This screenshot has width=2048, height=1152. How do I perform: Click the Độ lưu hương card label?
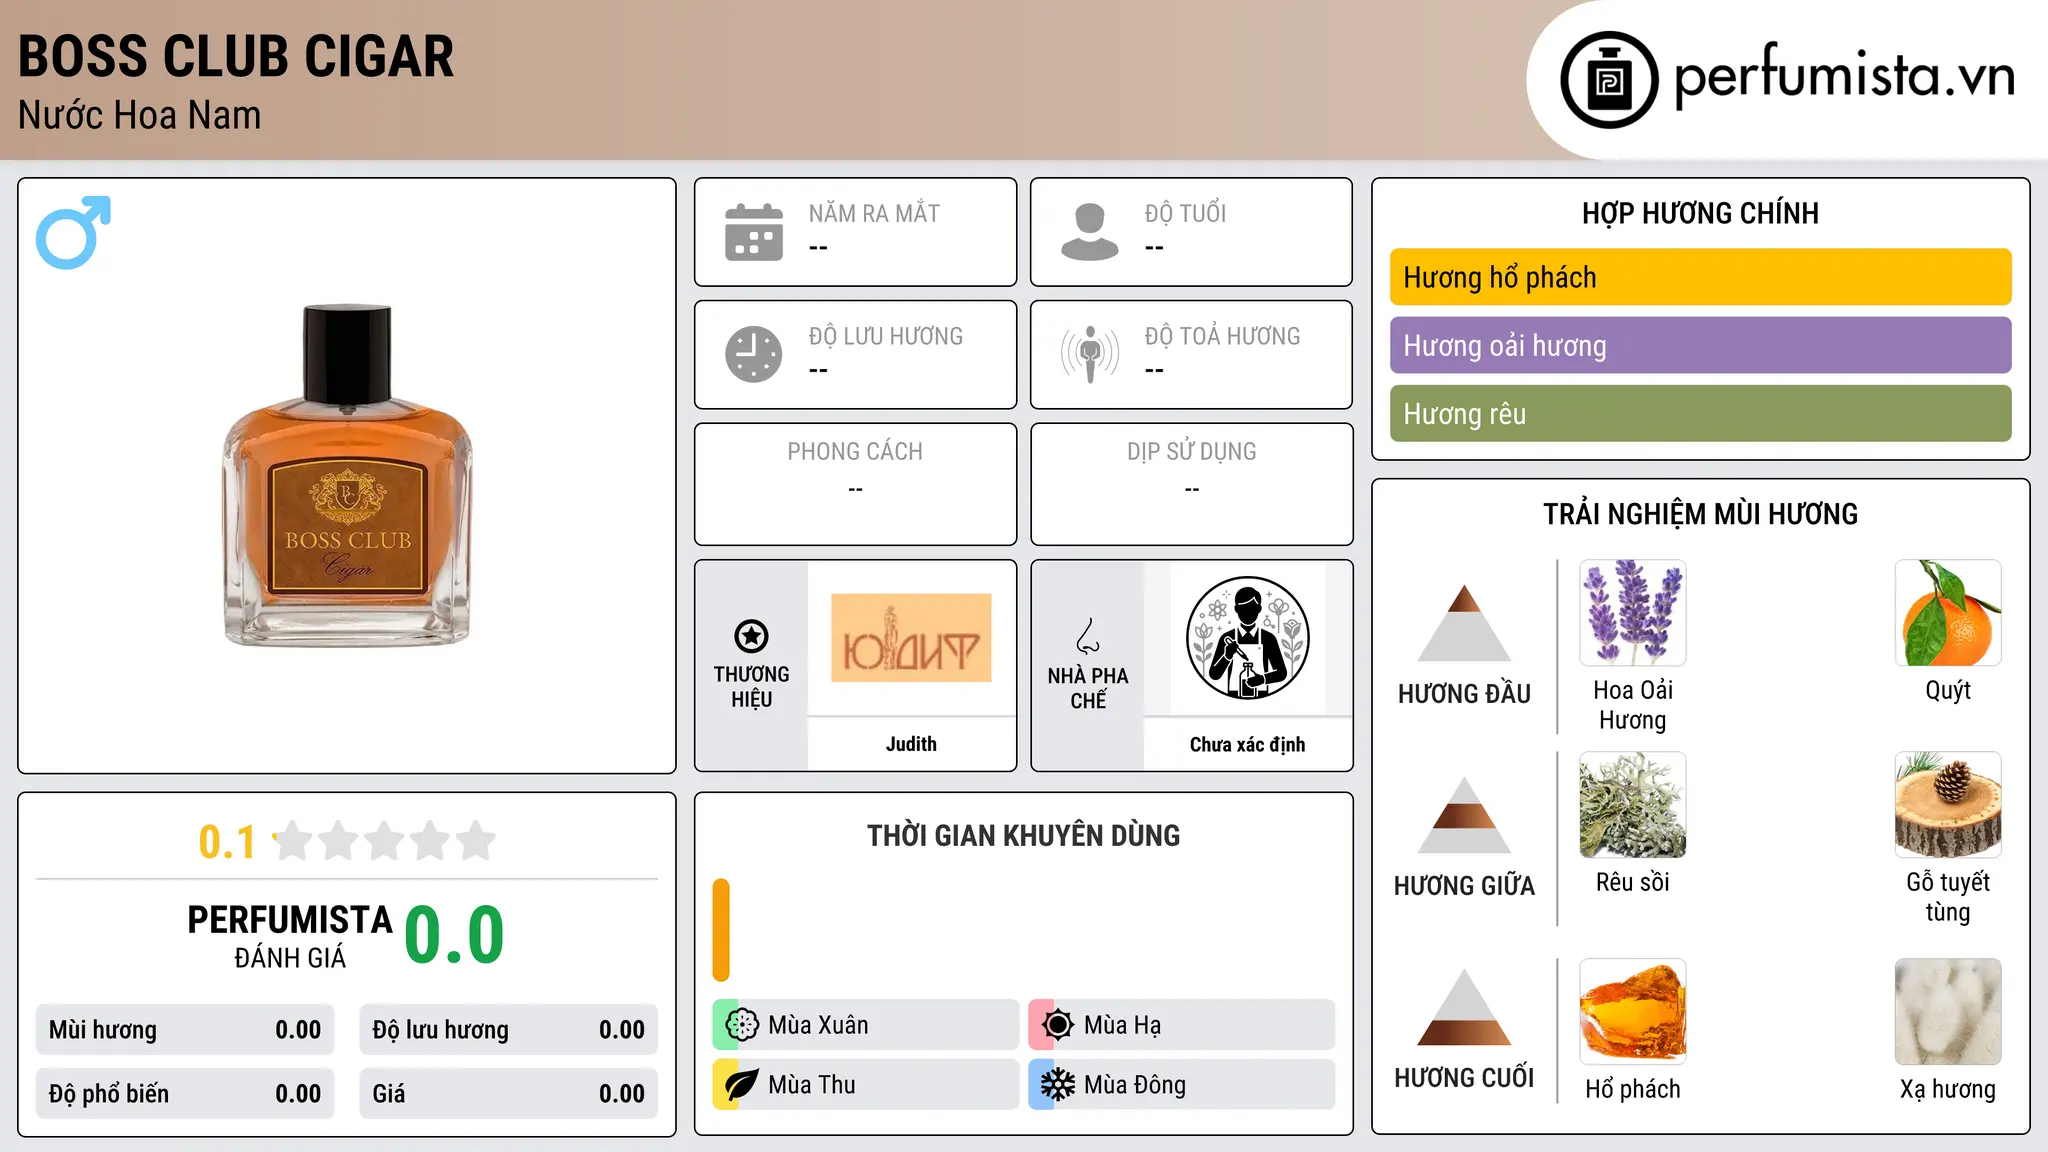click(x=886, y=336)
